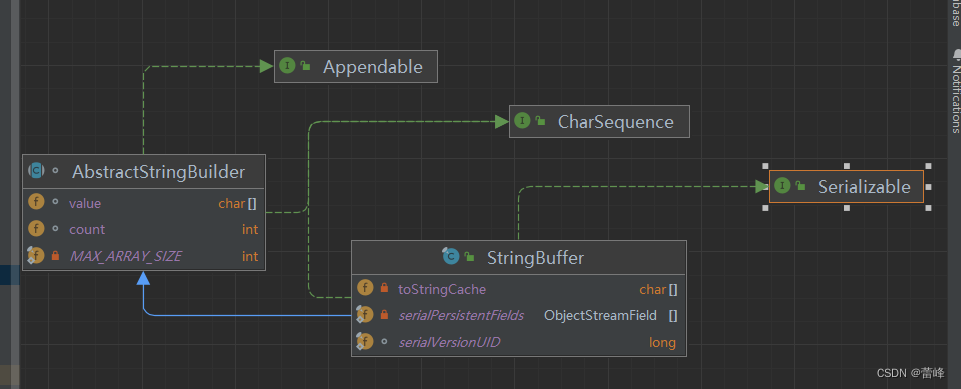Click the interface icon beside CharSequence
The width and height of the screenshot is (961, 389).
(x=522, y=121)
